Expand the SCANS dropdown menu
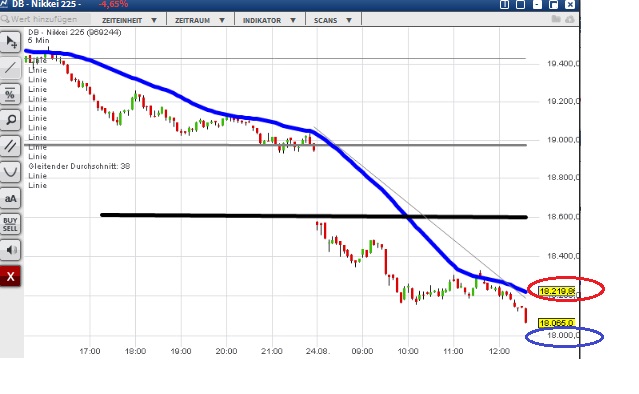This screenshot has height=394, width=639. [333, 20]
